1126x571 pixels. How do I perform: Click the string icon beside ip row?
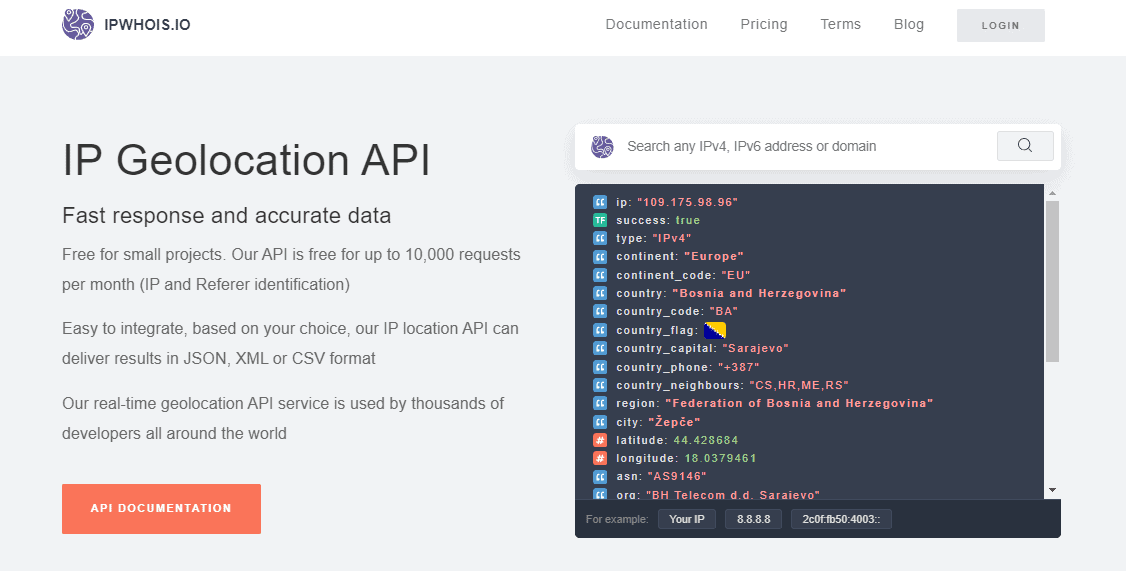(600, 202)
